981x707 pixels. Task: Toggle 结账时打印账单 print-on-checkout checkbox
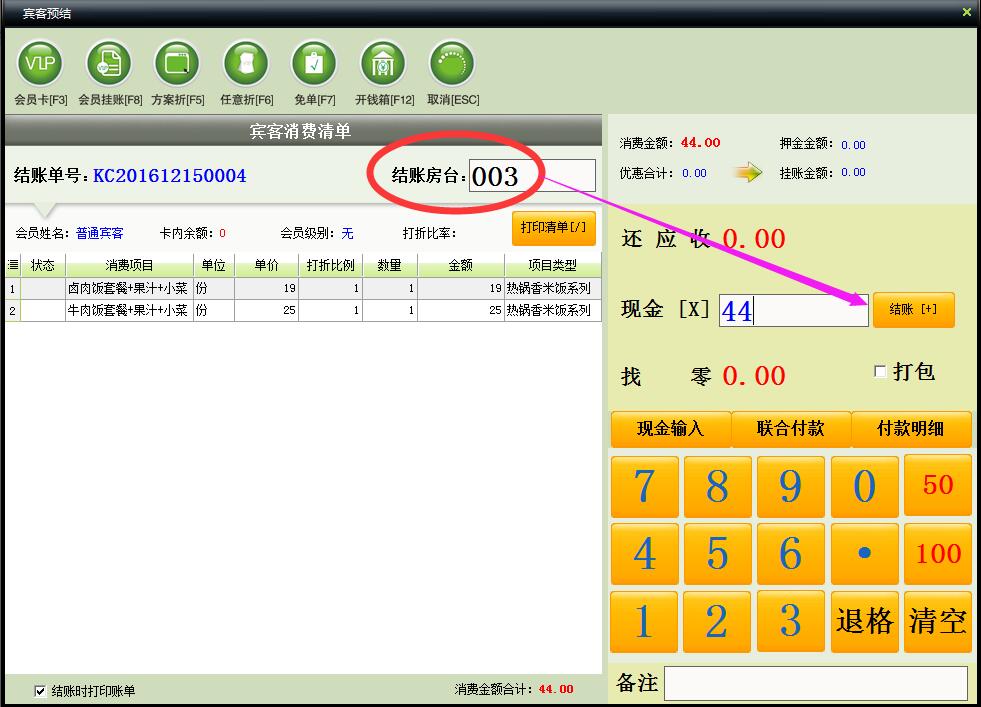click(x=40, y=690)
